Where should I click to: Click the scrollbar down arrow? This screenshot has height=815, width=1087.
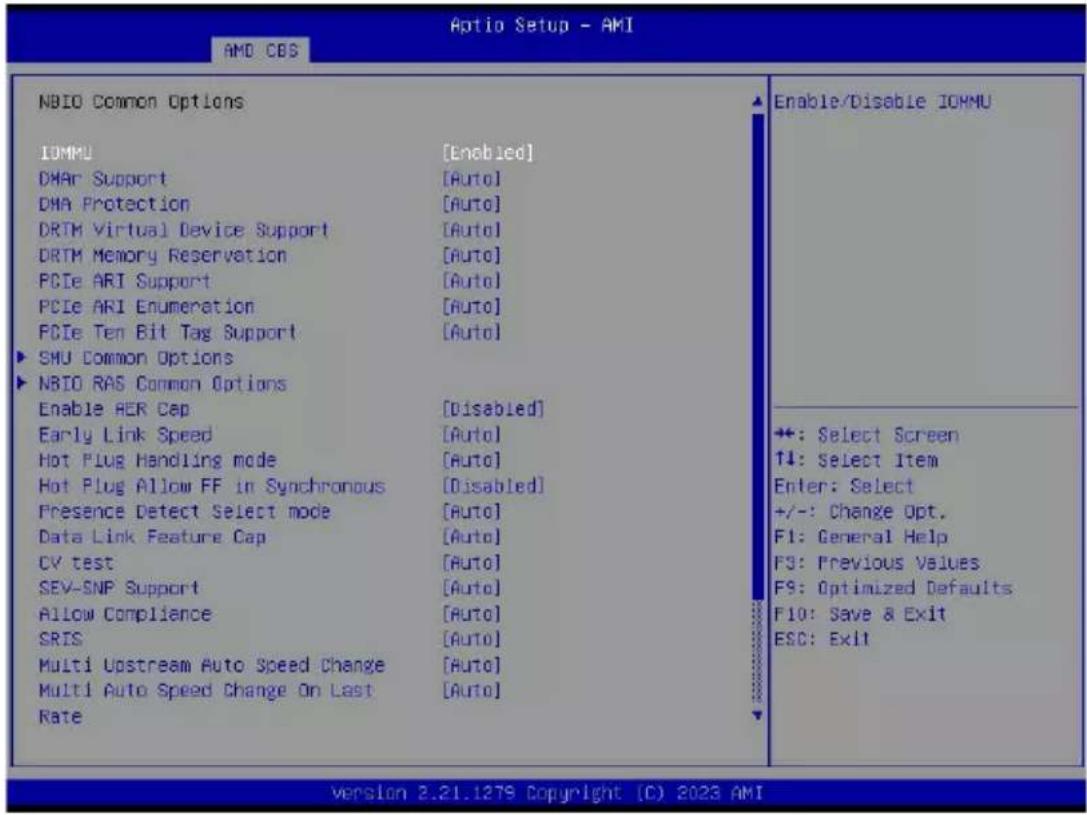(x=758, y=715)
